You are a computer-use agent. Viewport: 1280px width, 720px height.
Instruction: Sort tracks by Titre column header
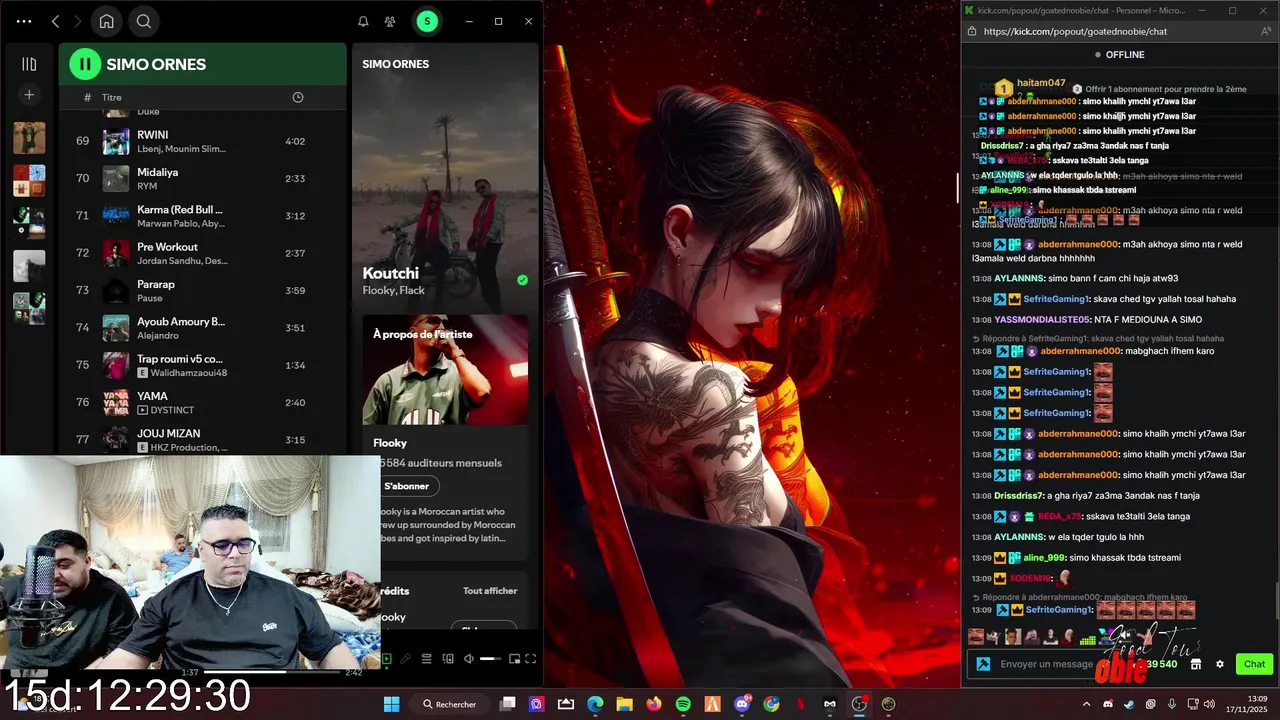[x=111, y=97]
